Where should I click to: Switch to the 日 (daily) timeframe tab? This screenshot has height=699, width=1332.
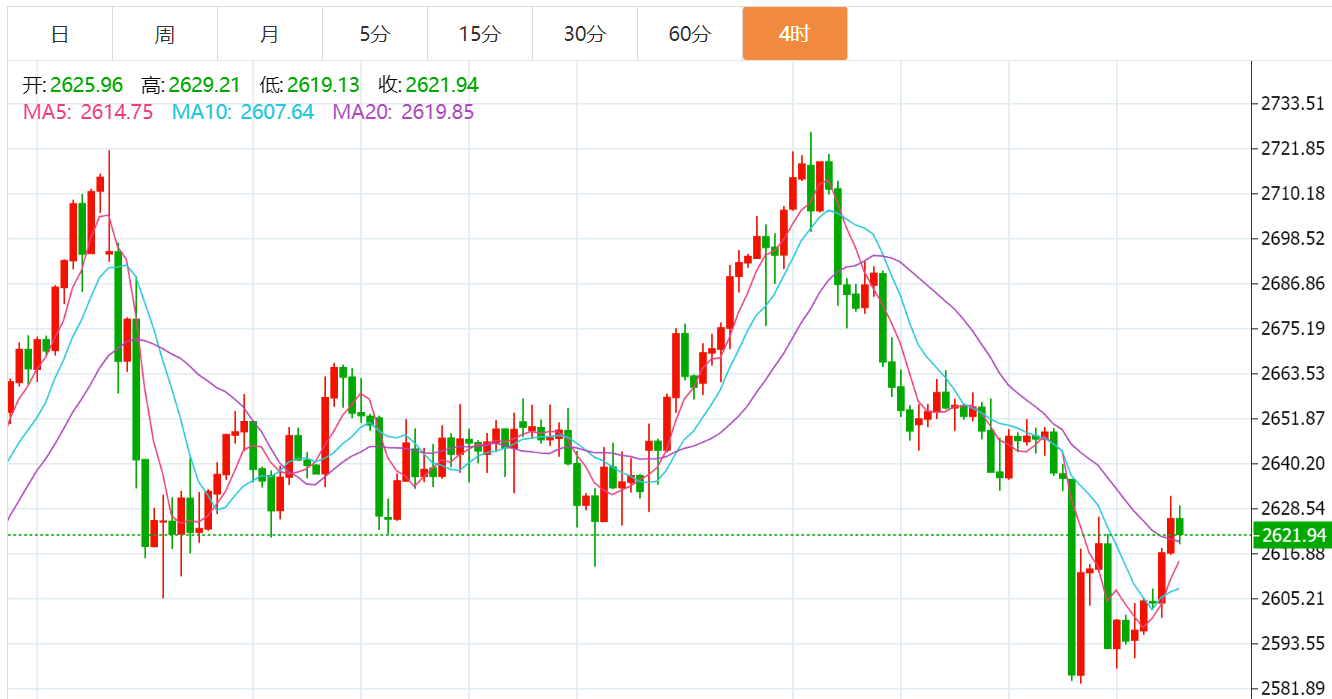[60, 34]
